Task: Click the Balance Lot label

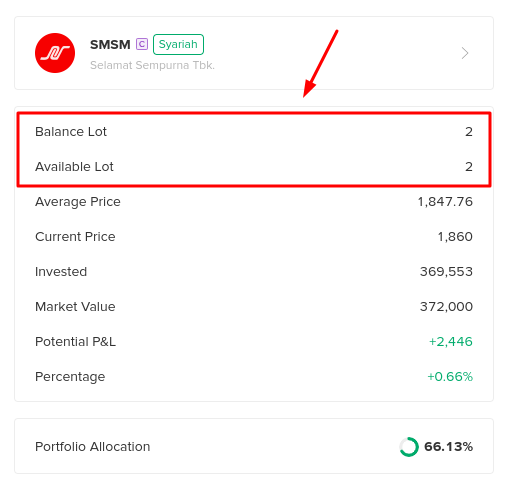Action: click(x=71, y=132)
